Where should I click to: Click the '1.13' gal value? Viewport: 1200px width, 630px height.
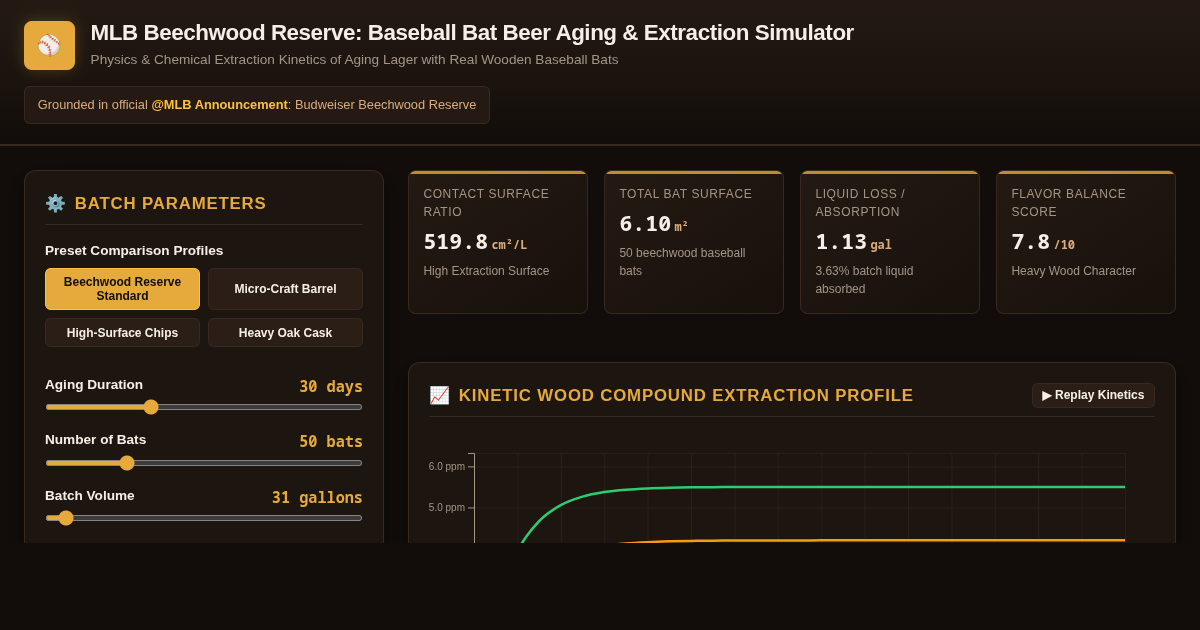pyautogui.click(x=841, y=242)
